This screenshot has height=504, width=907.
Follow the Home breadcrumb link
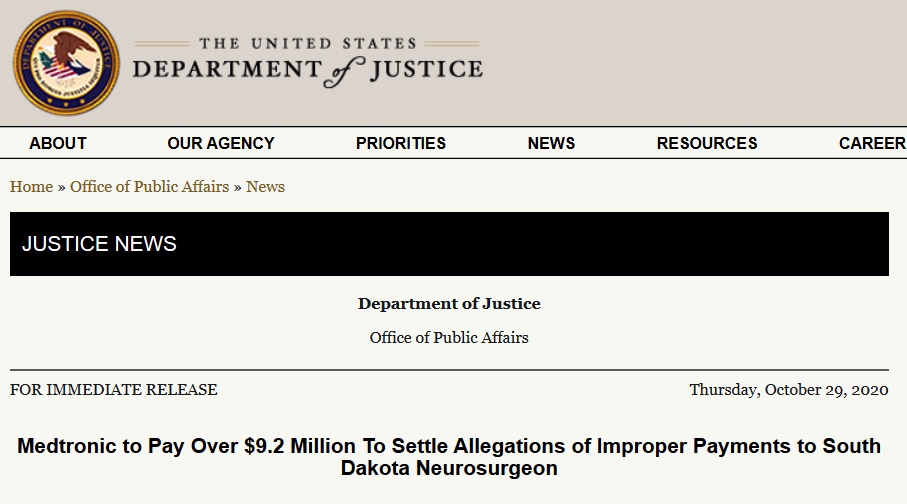pos(31,187)
